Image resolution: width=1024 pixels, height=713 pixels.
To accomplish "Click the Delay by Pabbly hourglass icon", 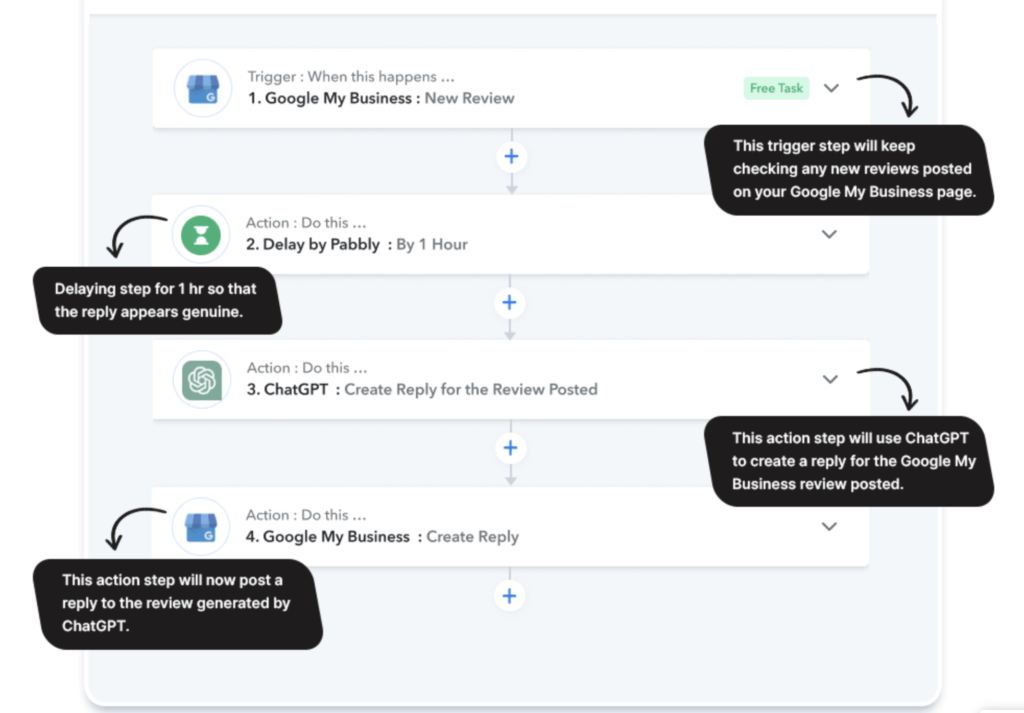I will (200, 235).
